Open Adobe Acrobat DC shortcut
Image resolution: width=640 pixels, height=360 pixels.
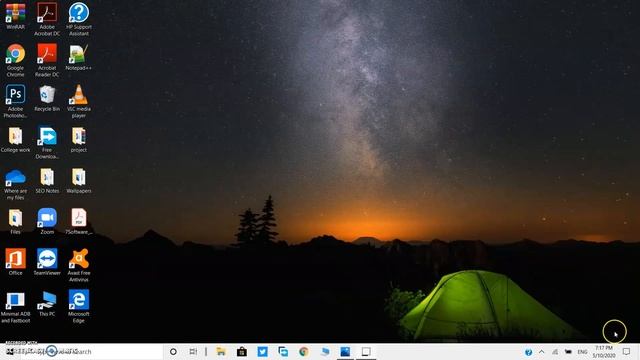pos(47,19)
